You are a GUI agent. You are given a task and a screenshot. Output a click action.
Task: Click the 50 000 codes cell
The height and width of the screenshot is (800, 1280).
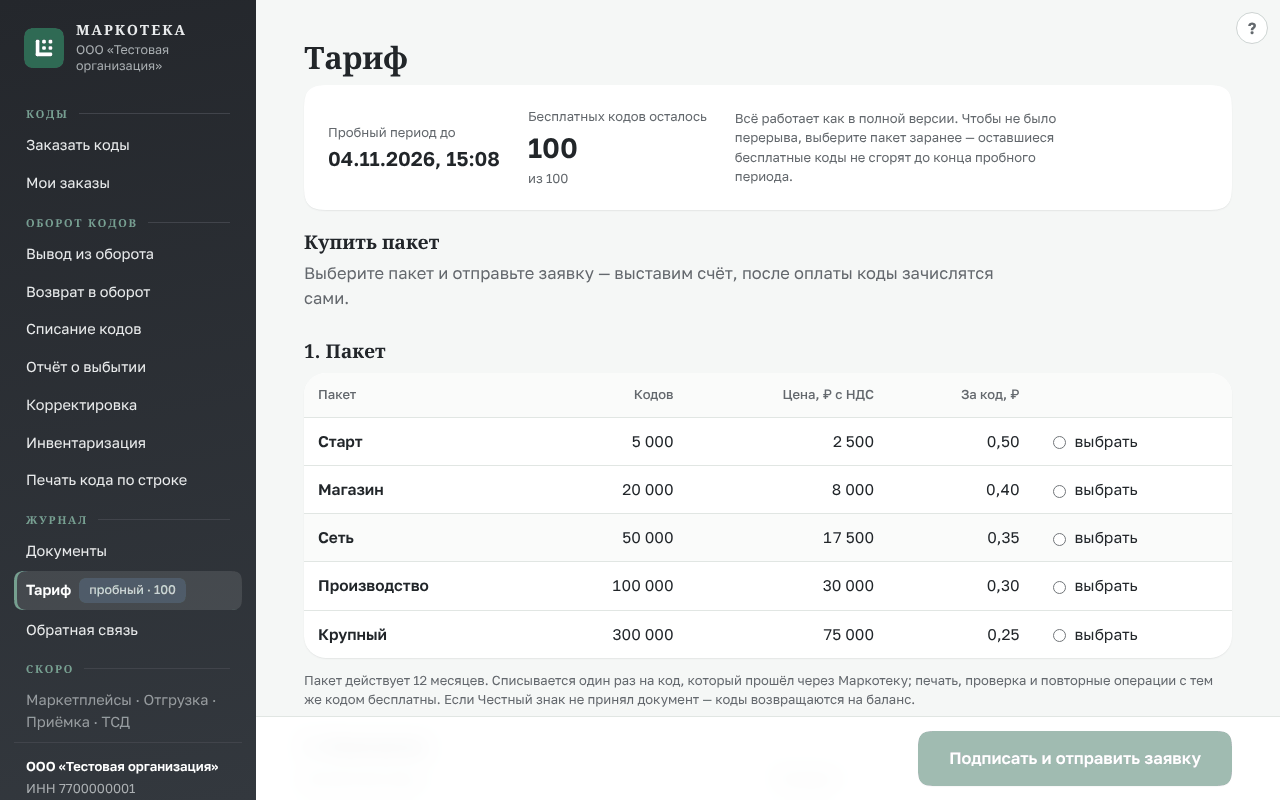[647, 538]
